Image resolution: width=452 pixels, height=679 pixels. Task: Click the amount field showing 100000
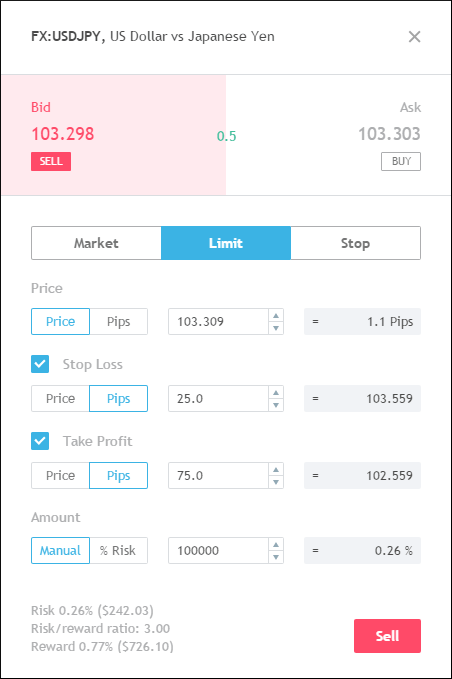(x=218, y=550)
